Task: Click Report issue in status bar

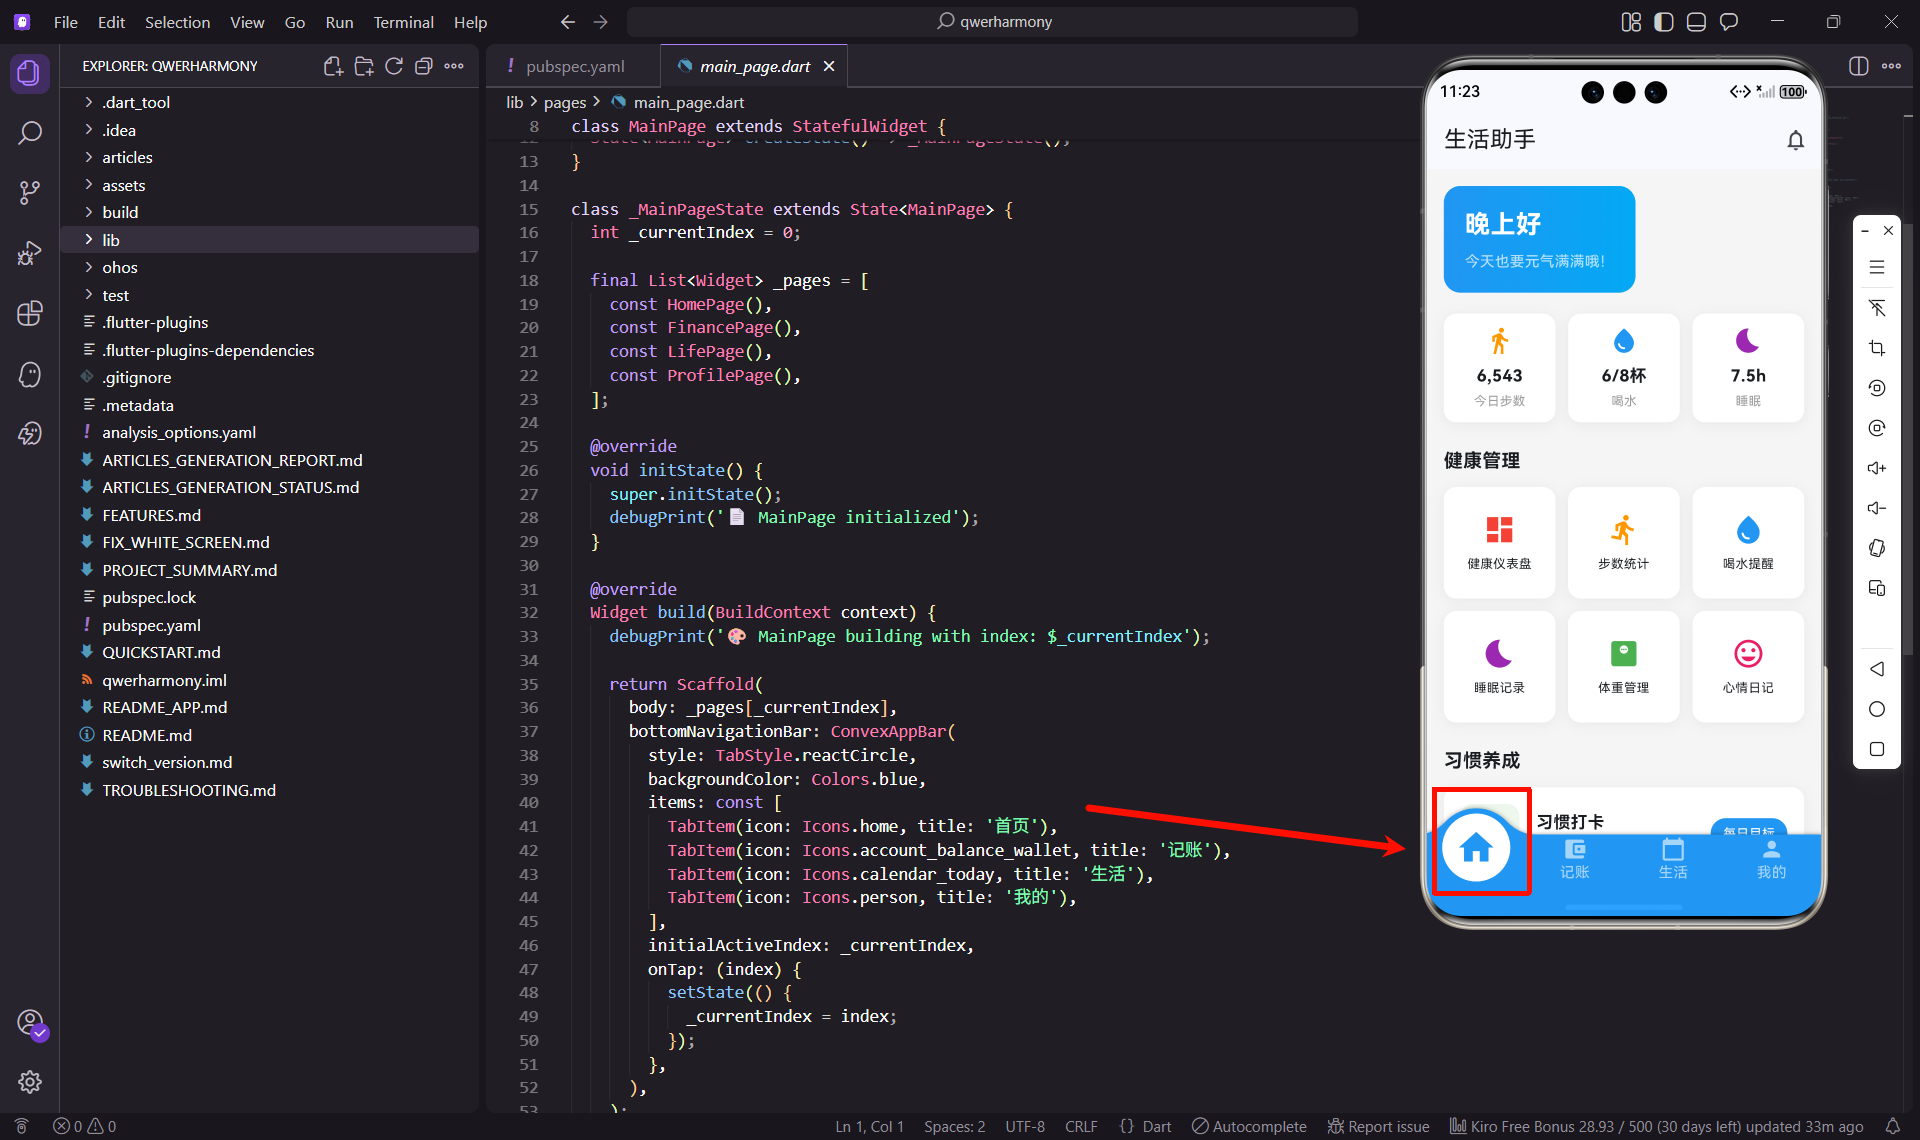Action: pos(1379,1126)
